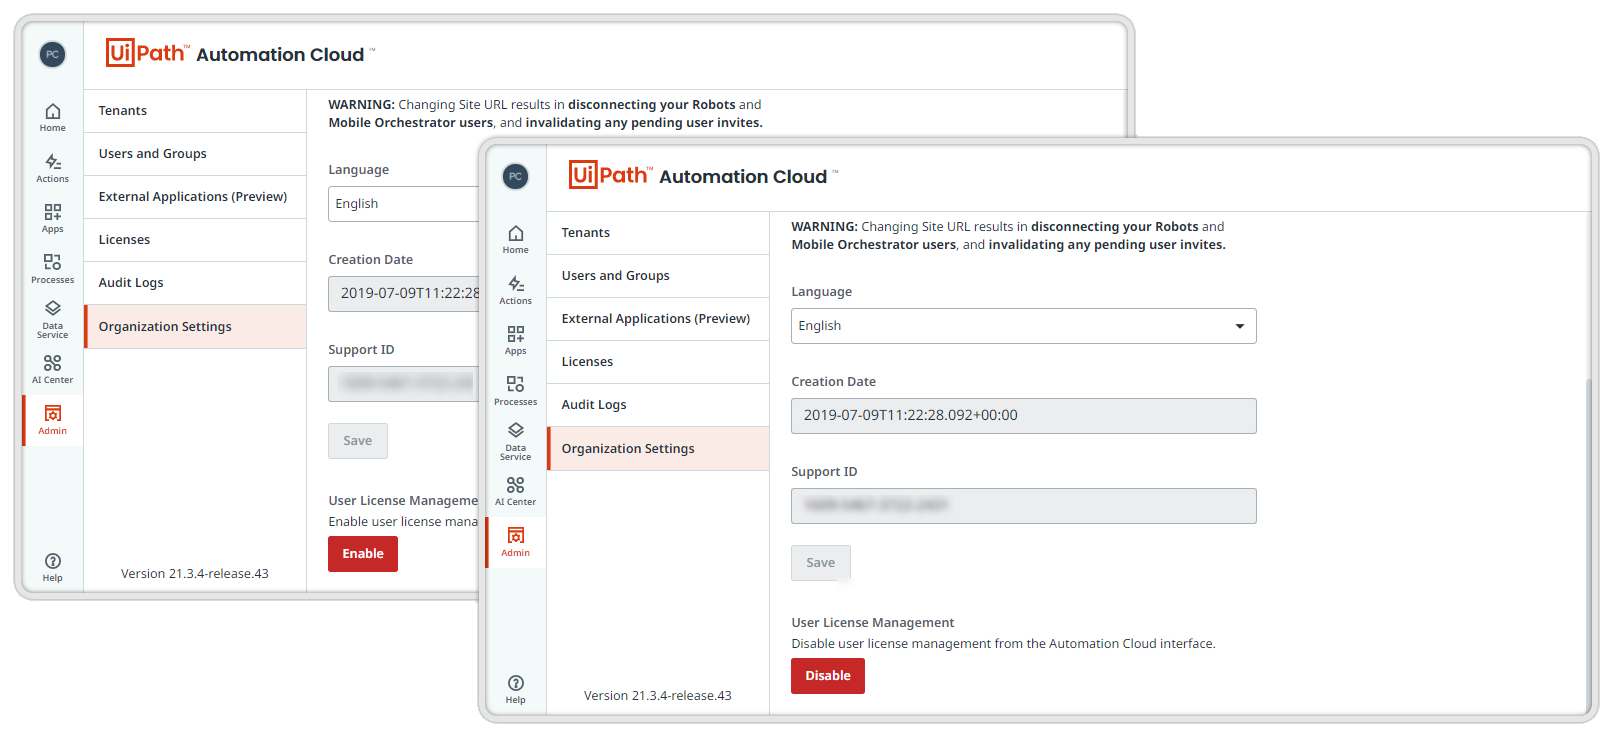Open Licenses in the back window menu
Screen dimensions: 1615x732
pyautogui.click(x=195, y=240)
